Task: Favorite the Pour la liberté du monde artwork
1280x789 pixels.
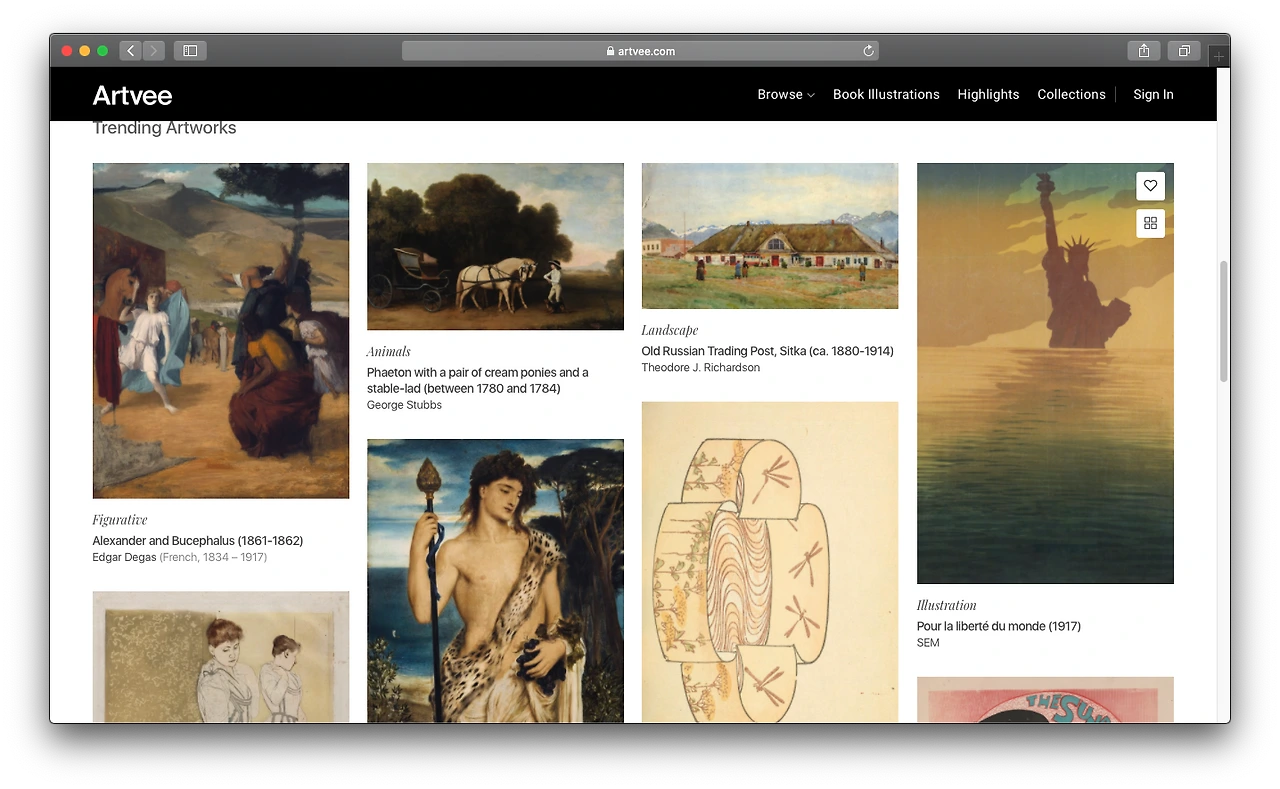Action: pos(1150,186)
